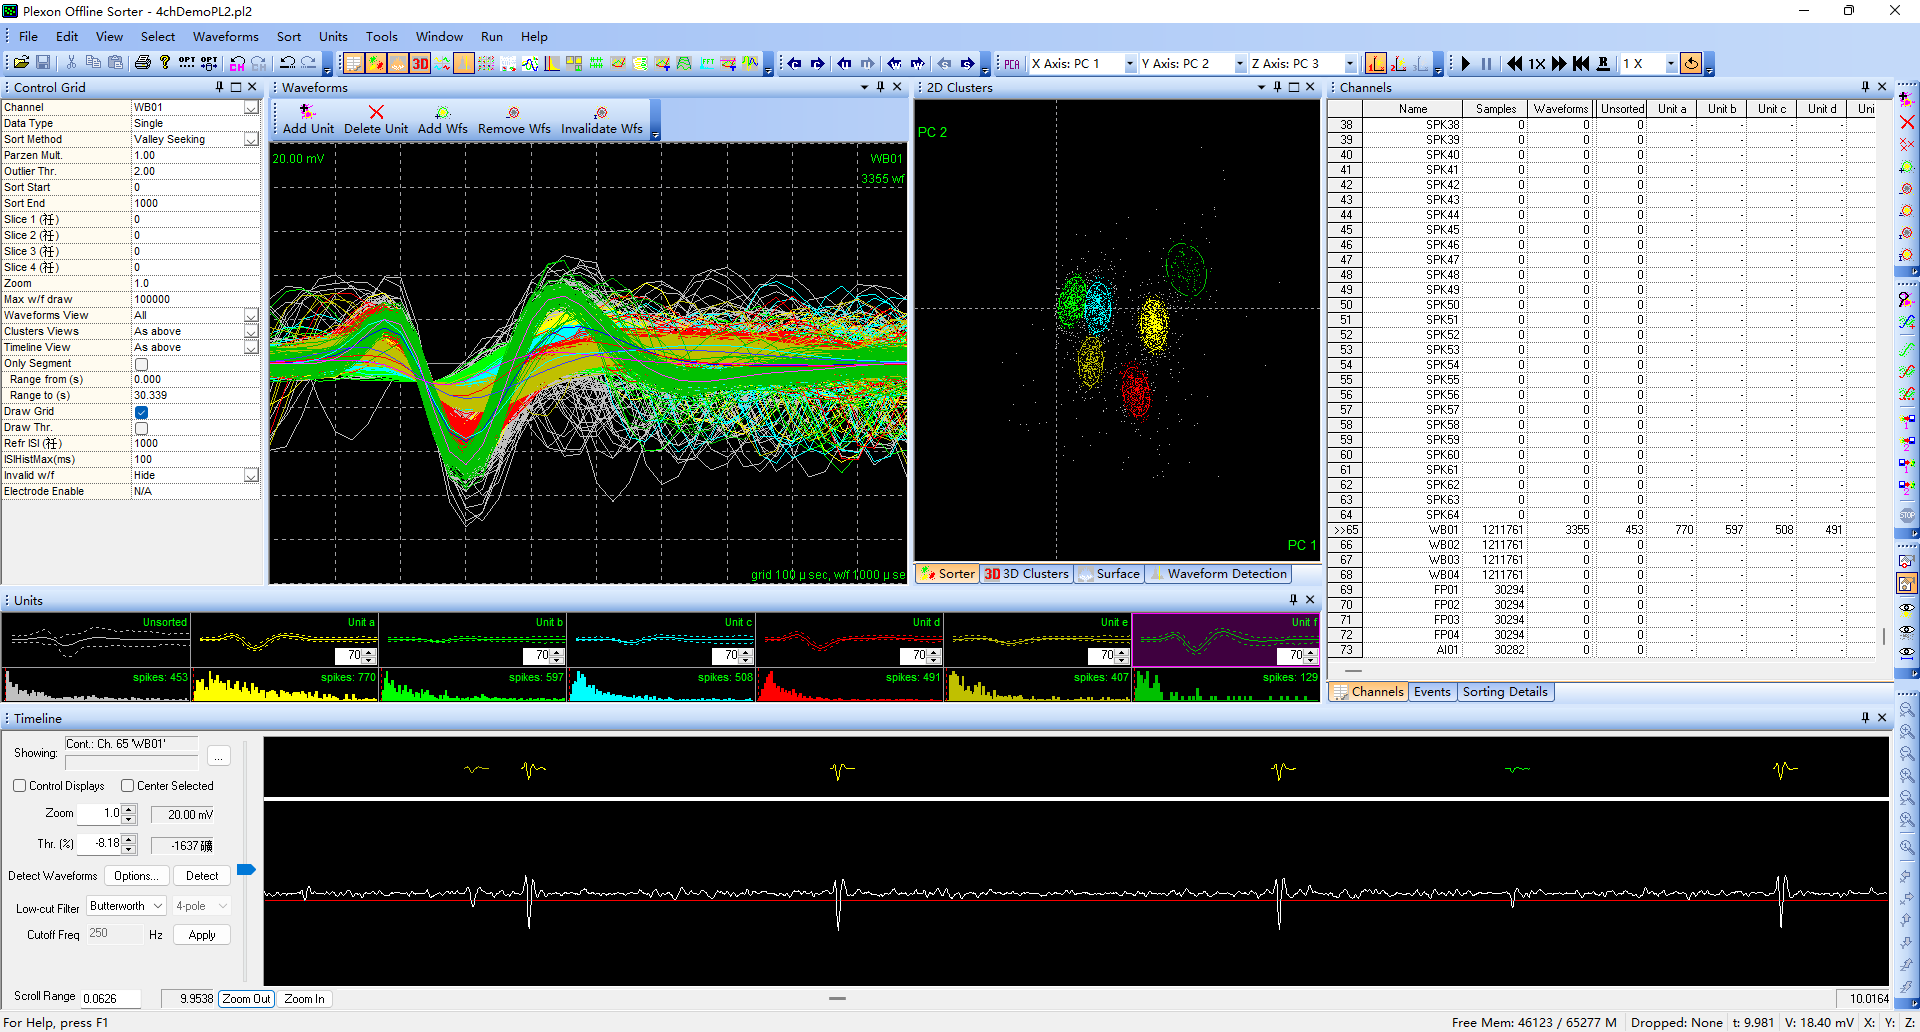
Task: Click the feature-1 axis icon next to Z Axis
Action: 1375,64
